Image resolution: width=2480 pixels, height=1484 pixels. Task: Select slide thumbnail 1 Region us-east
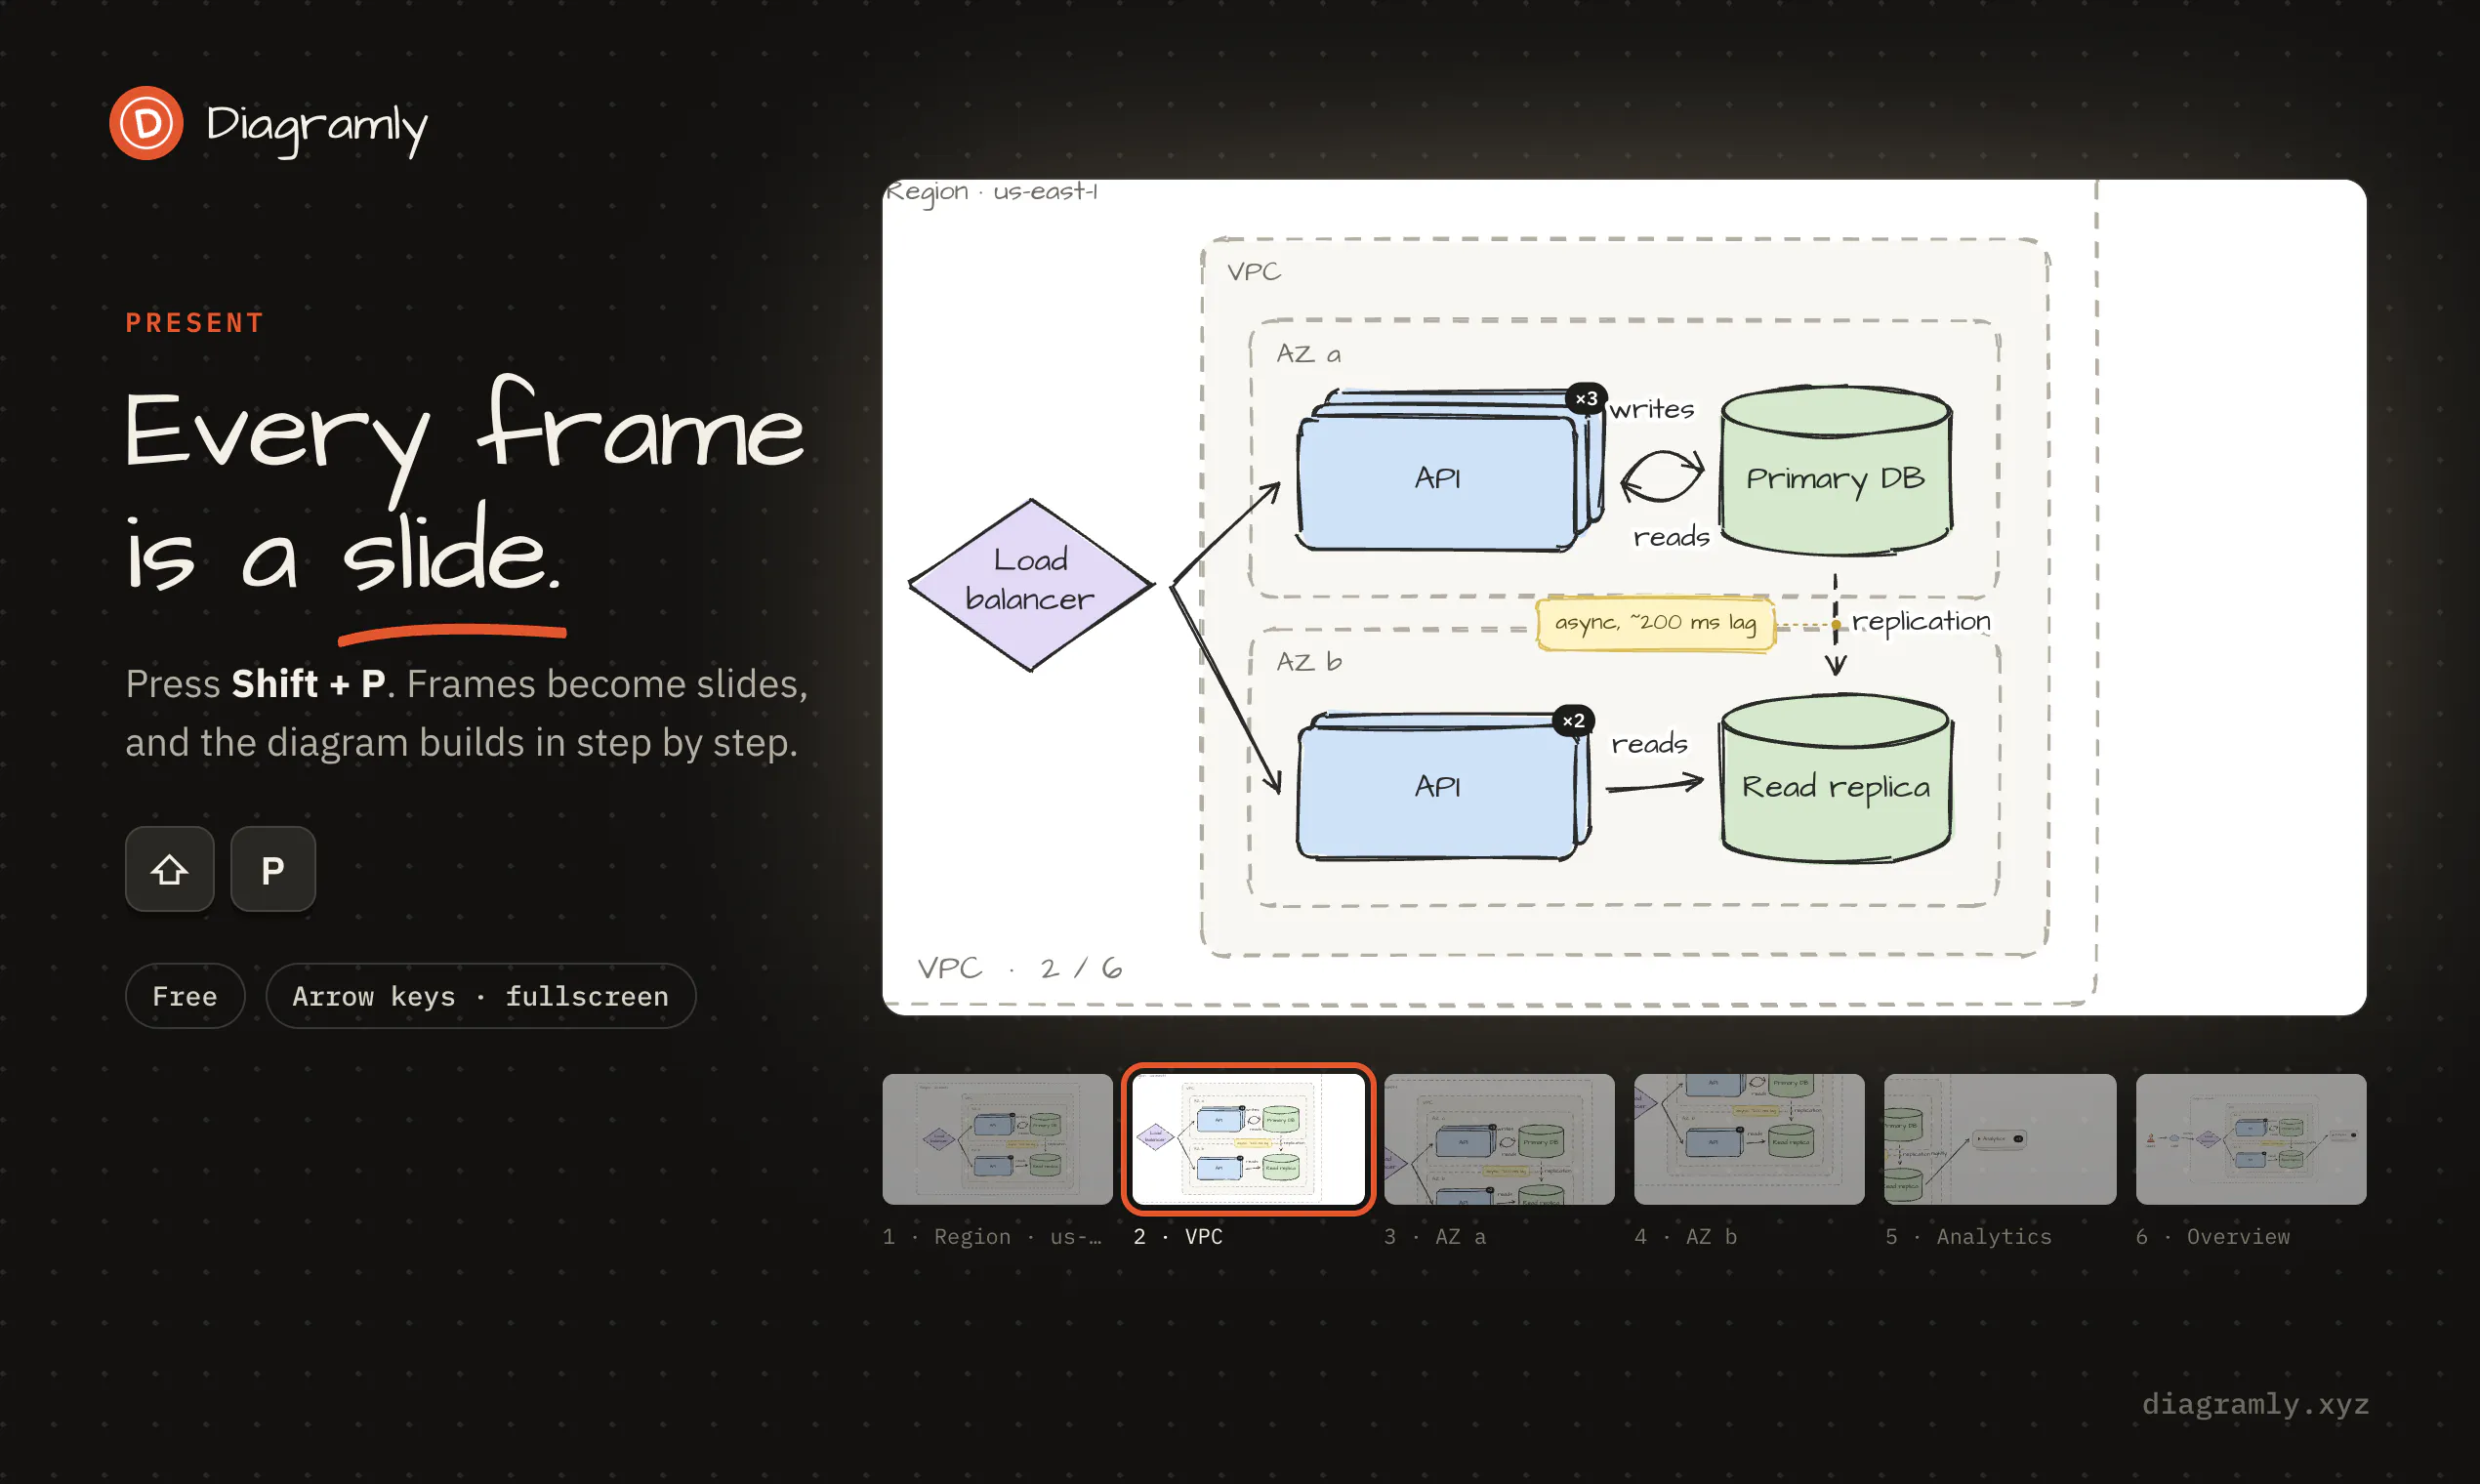997,1139
